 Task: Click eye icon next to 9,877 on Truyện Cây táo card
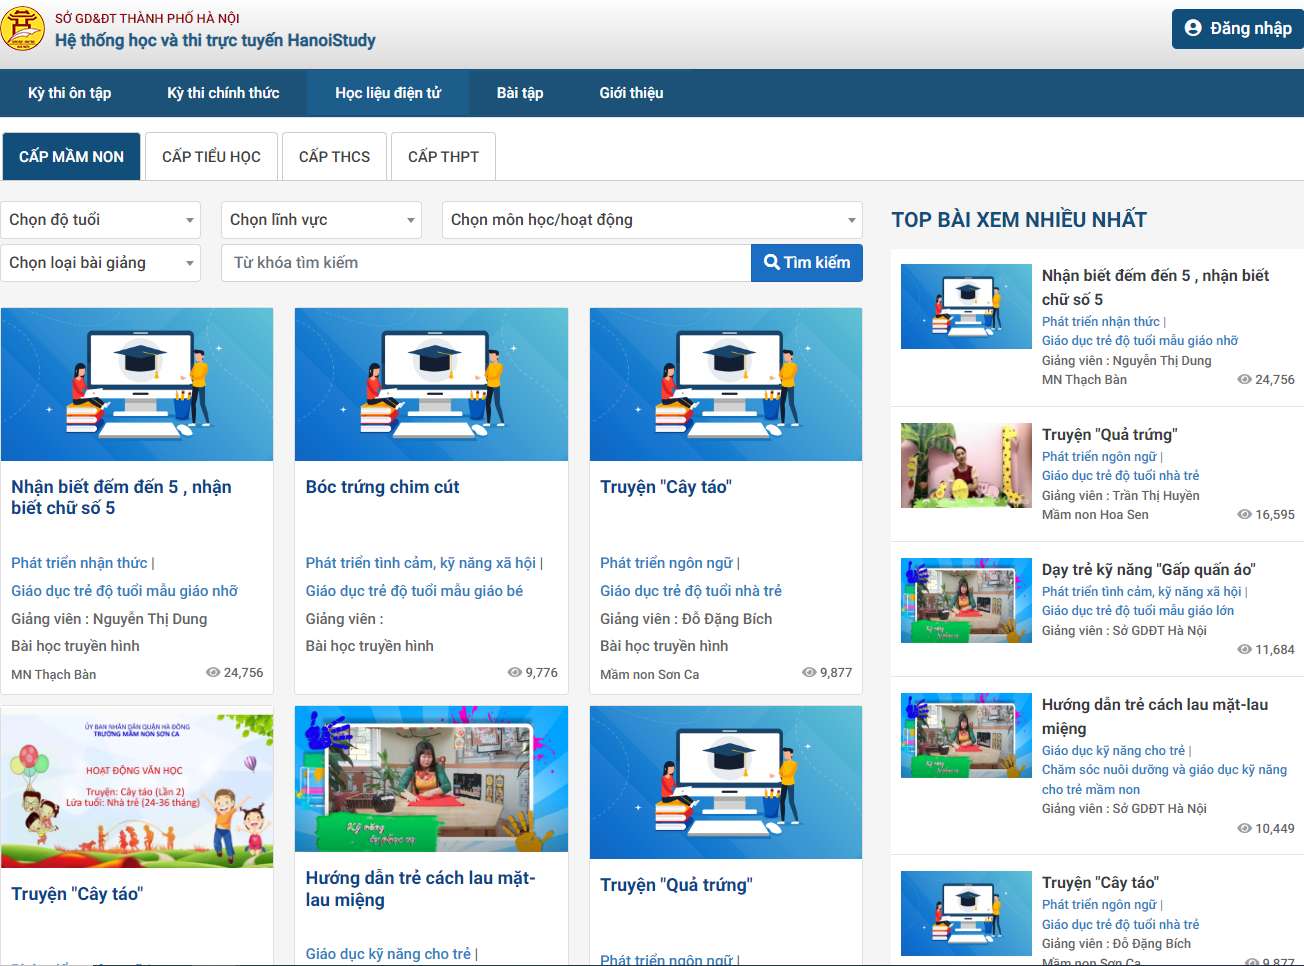(809, 672)
